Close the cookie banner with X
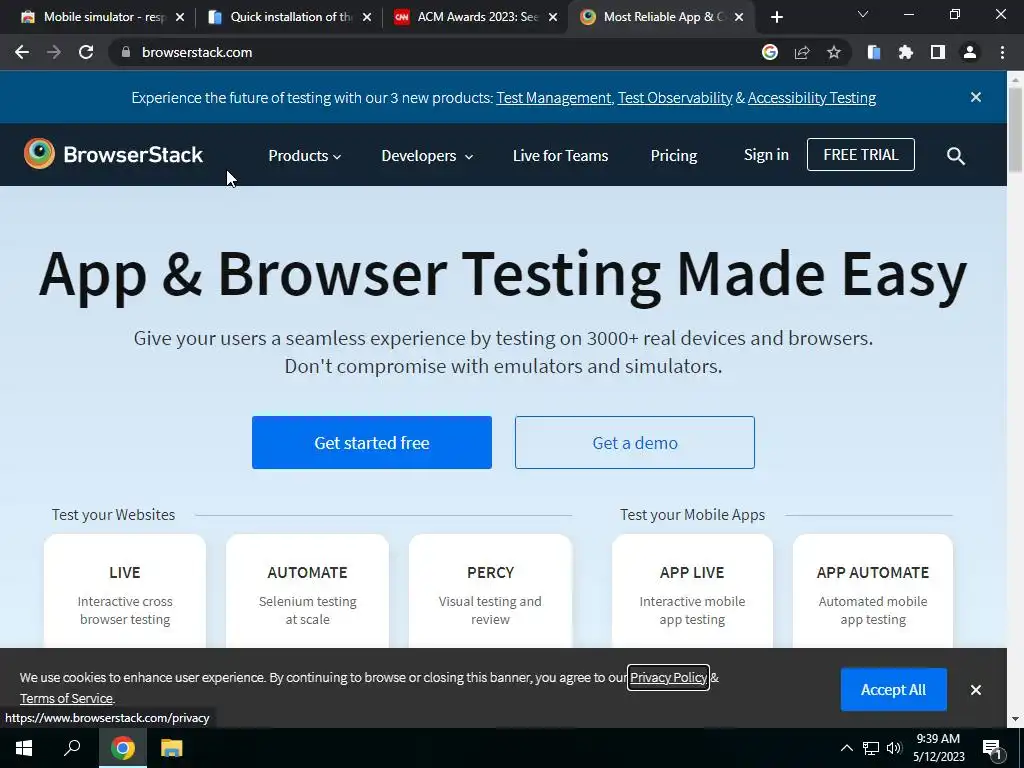 coord(976,690)
